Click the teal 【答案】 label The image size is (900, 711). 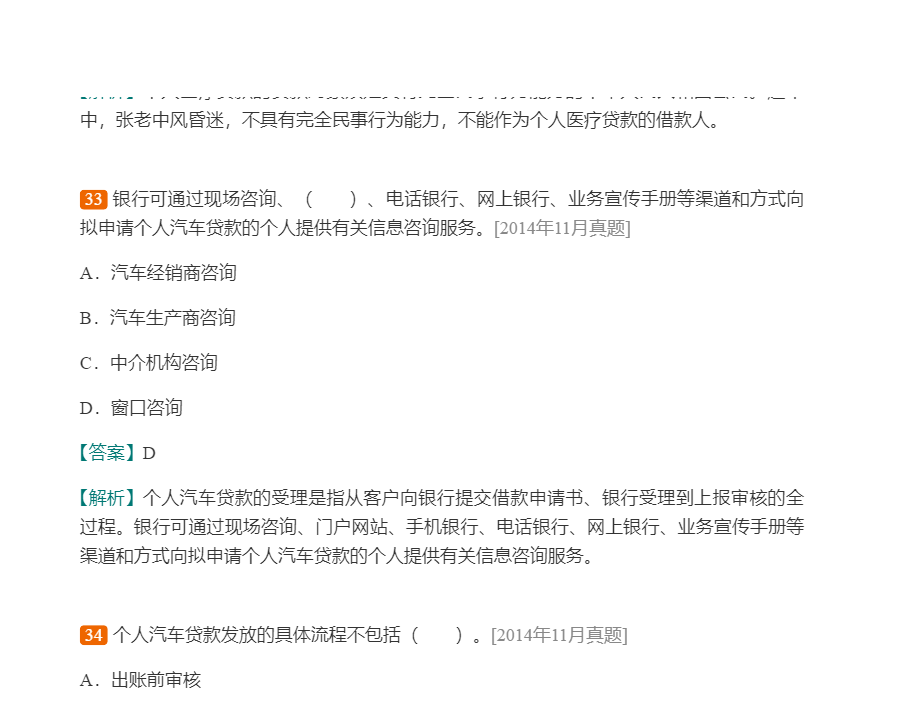tap(108, 453)
